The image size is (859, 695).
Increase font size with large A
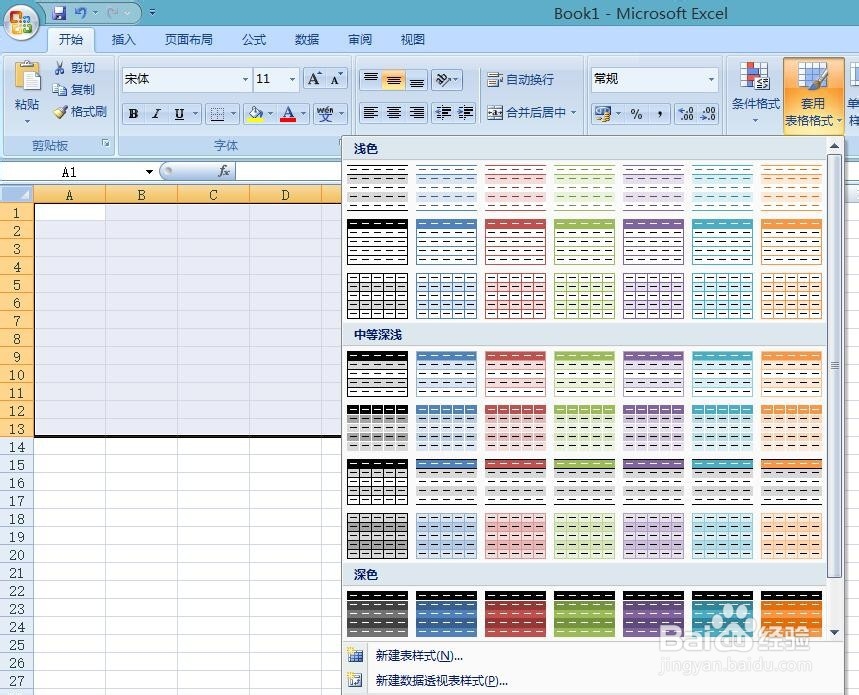click(314, 79)
